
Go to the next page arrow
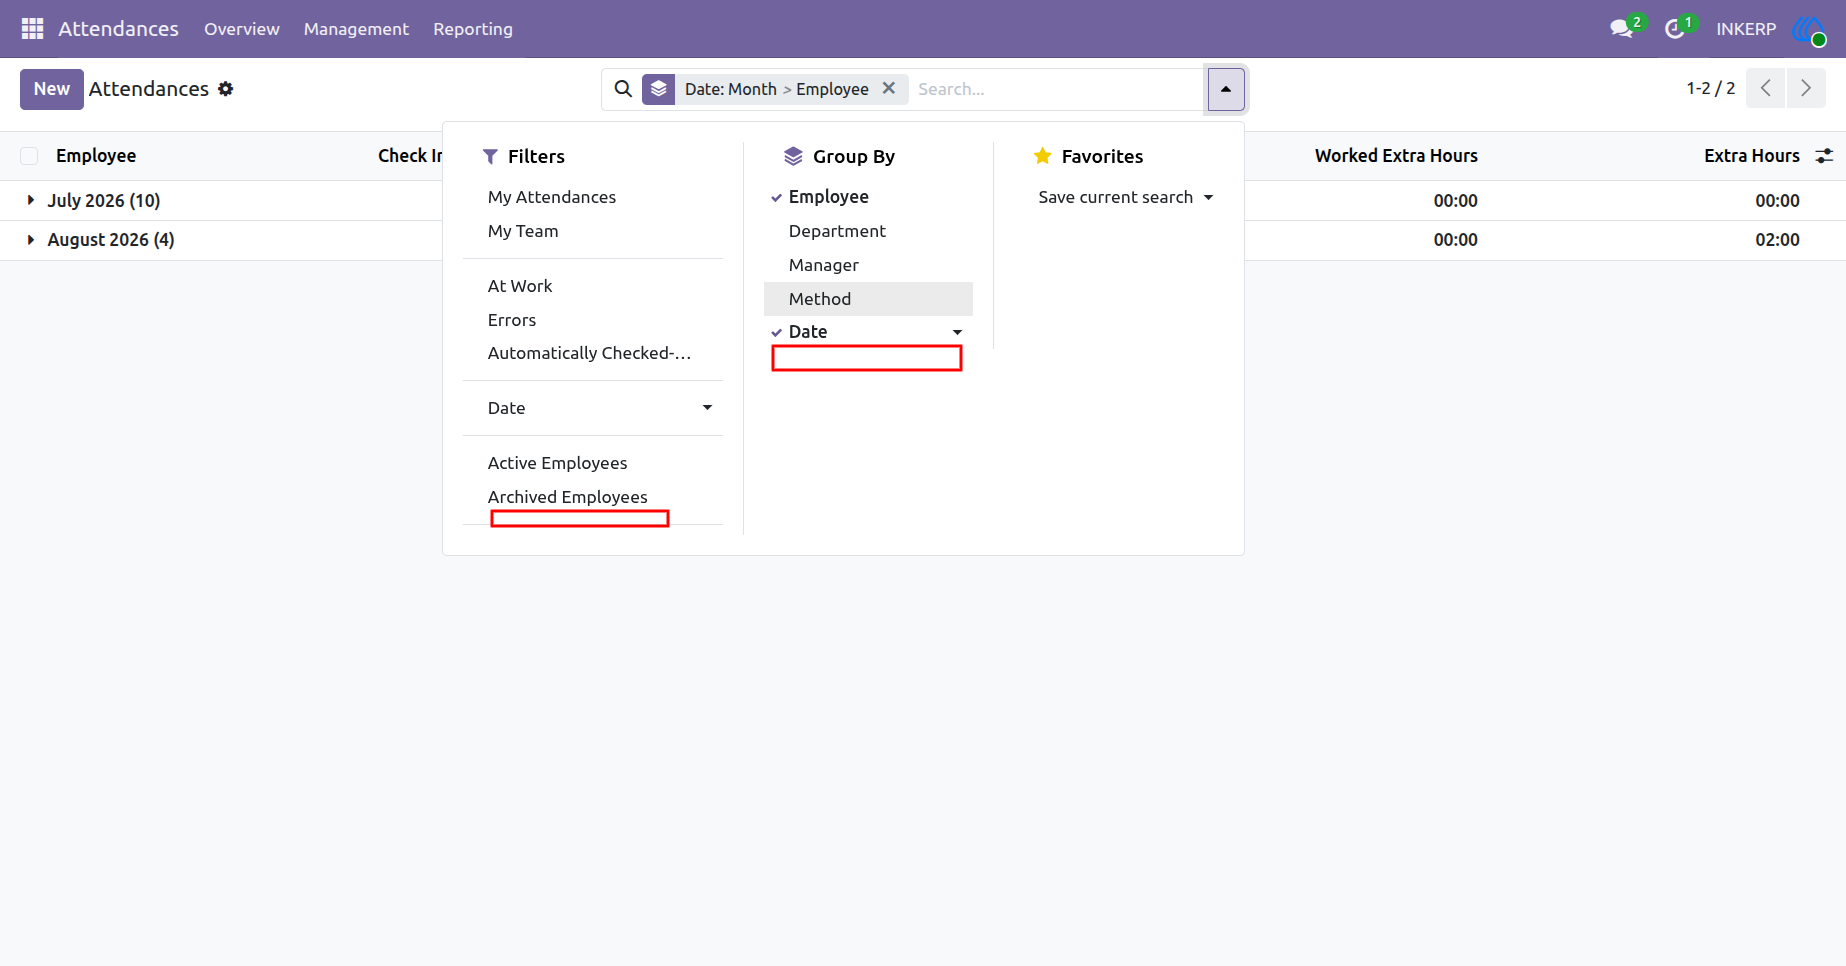pyautogui.click(x=1806, y=88)
